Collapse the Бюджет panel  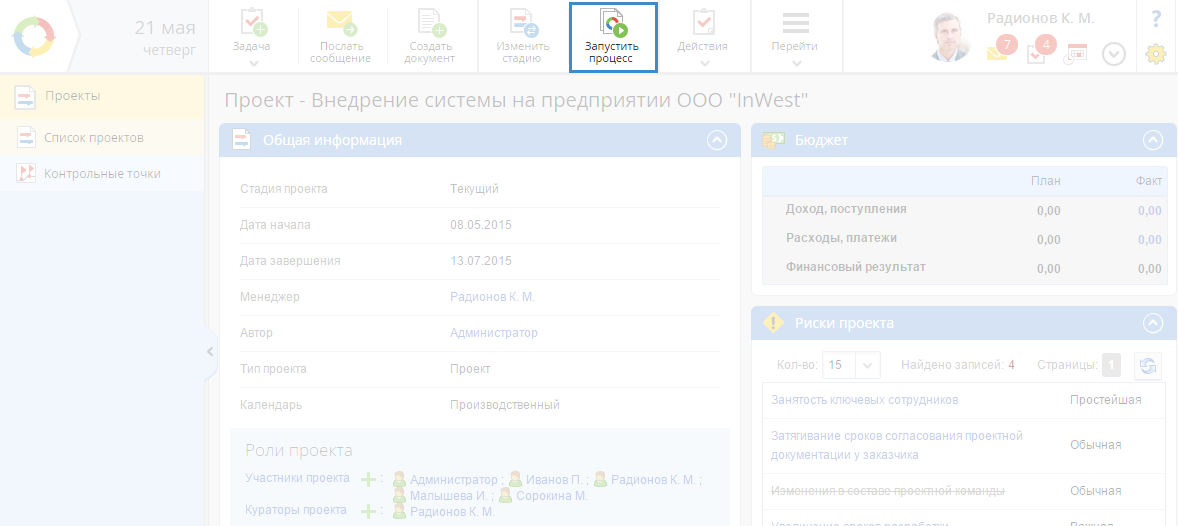1153,141
